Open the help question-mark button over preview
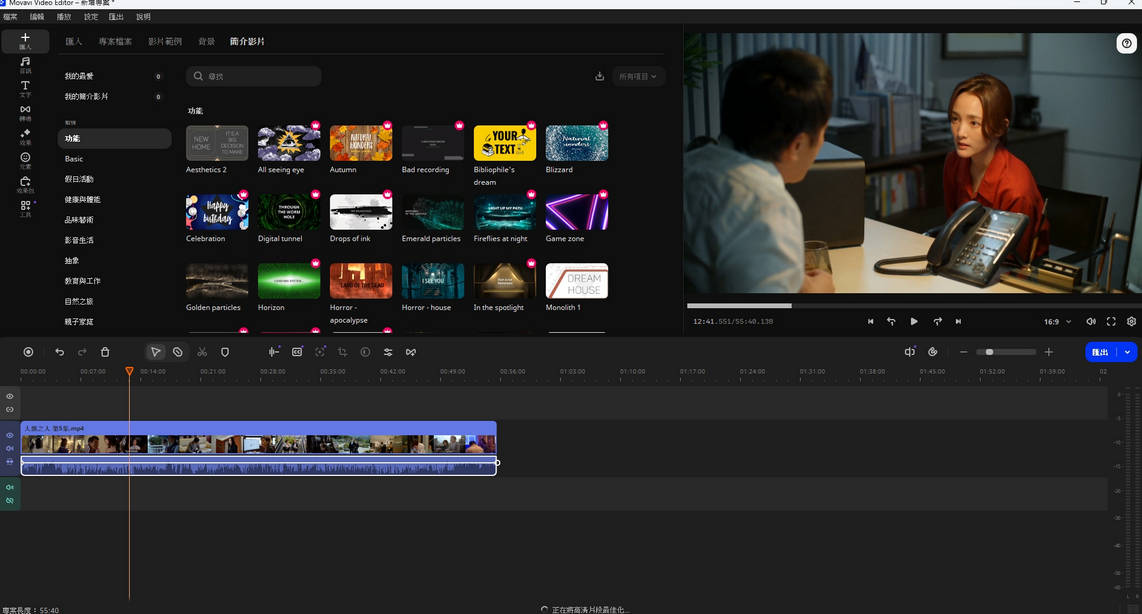 click(1127, 43)
